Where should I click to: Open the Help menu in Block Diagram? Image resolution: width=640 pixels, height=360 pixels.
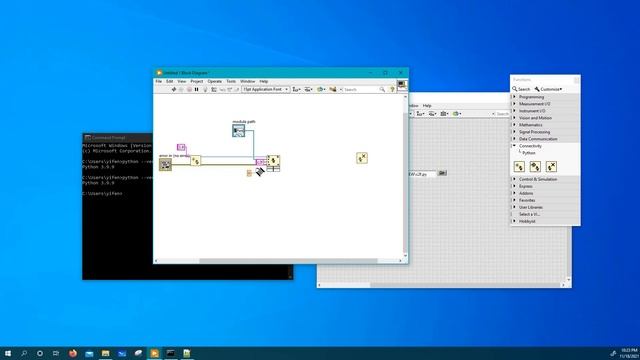[x=264, y=82]
